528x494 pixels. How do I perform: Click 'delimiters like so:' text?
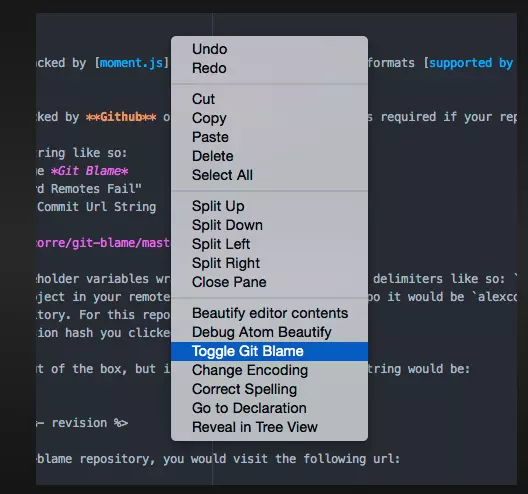(439, 279)
